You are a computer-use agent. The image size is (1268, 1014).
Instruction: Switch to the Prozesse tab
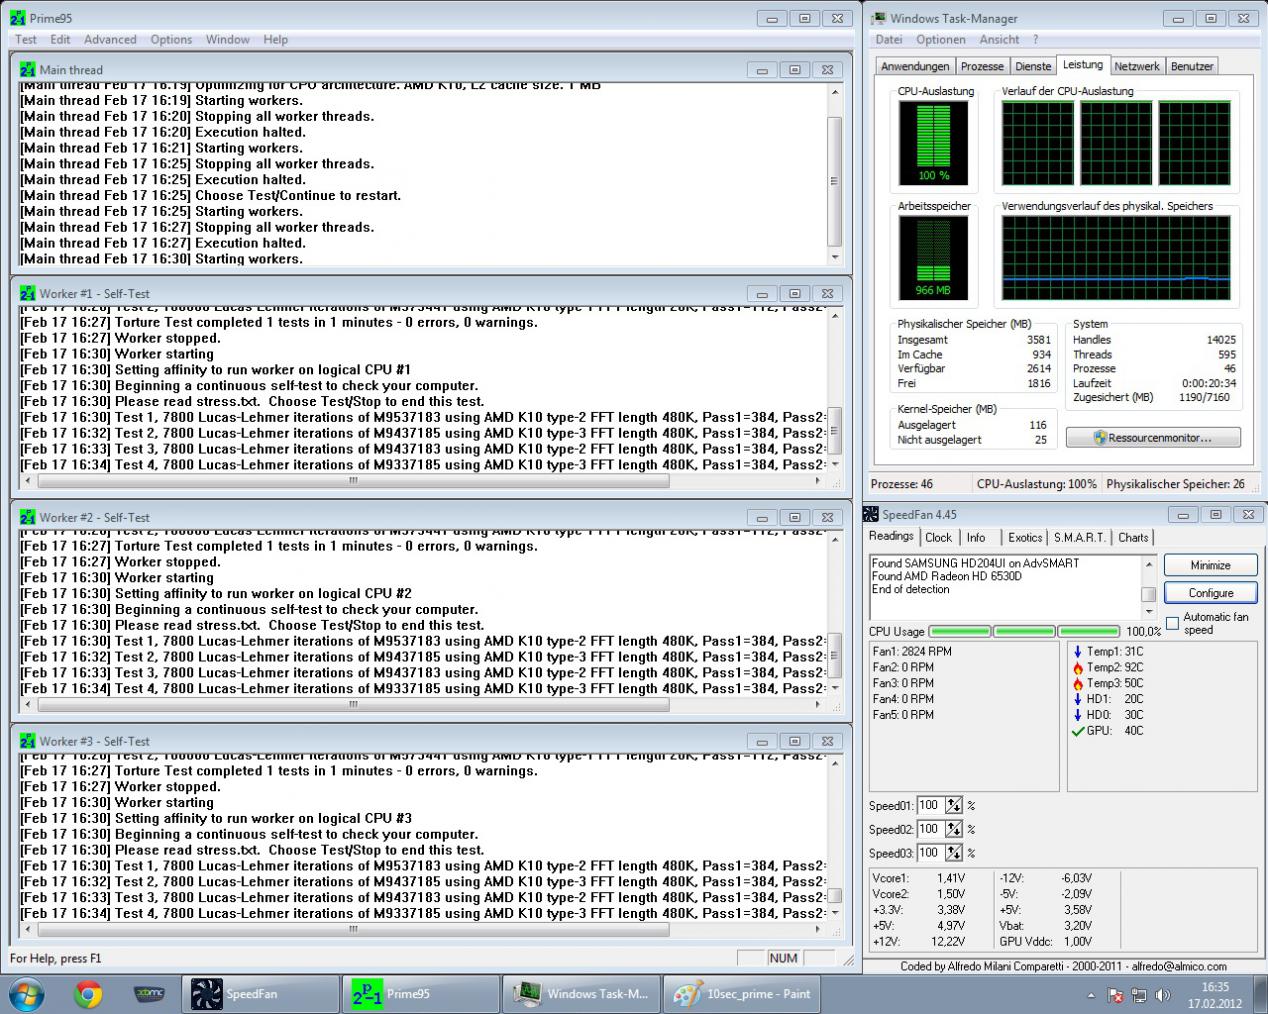[982, 66]
